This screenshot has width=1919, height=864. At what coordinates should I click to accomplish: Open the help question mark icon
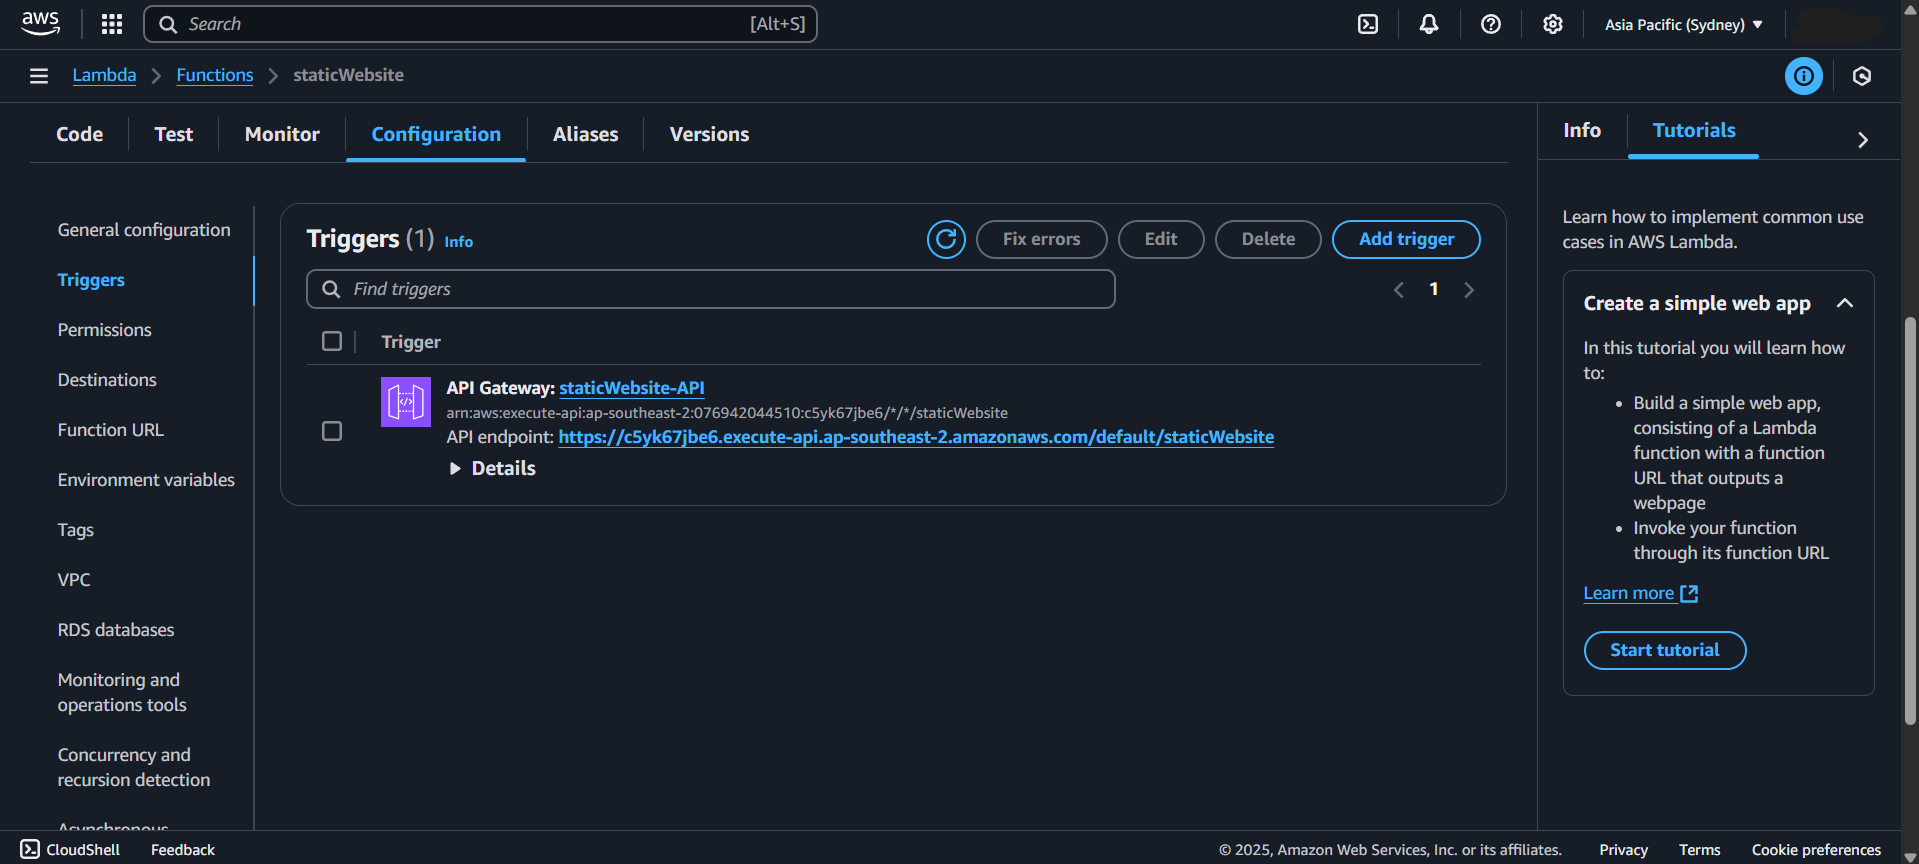point(1491,24)
